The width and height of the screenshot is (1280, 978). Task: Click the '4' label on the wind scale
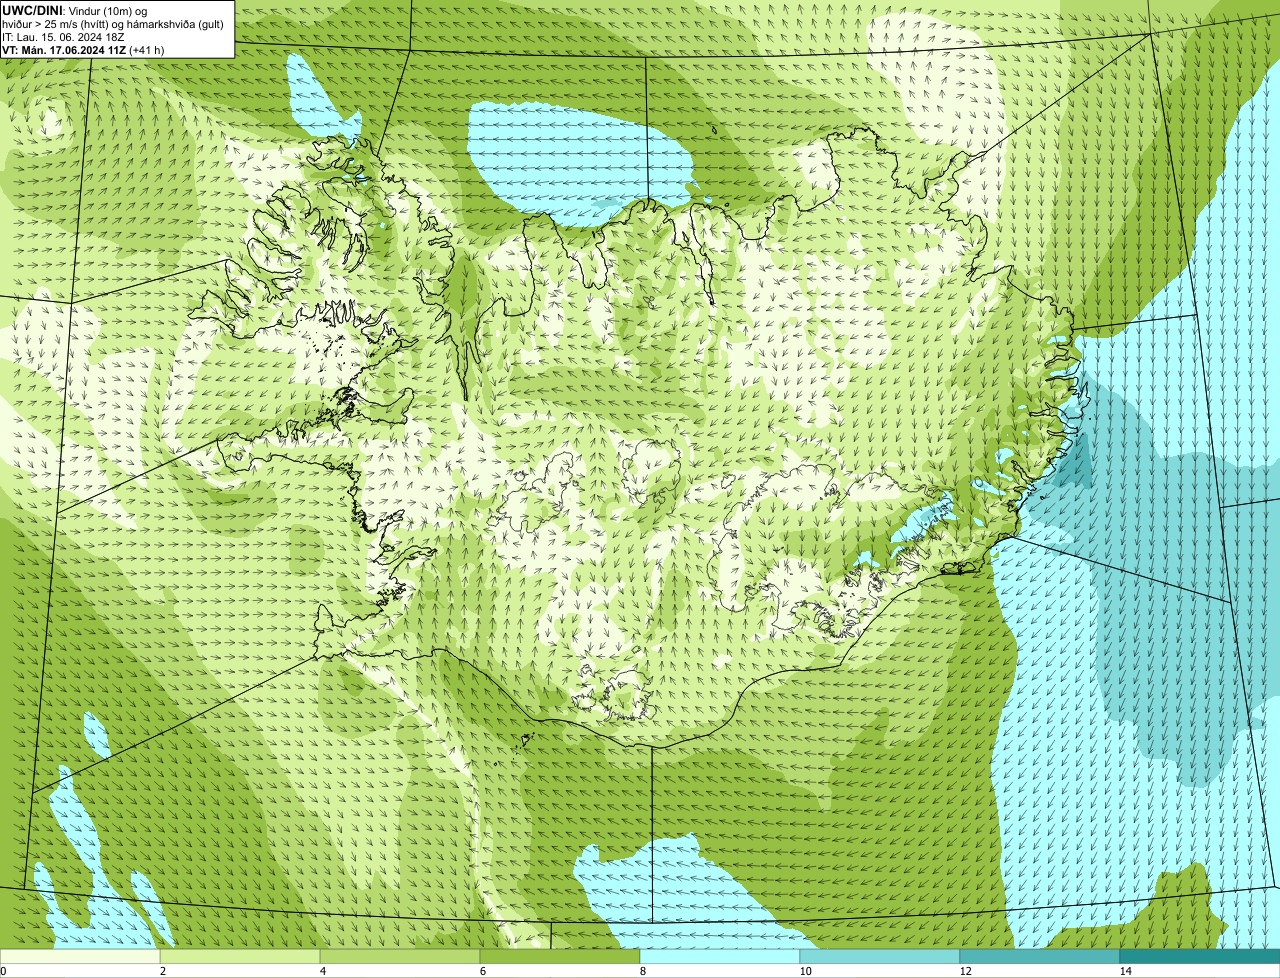322,971
